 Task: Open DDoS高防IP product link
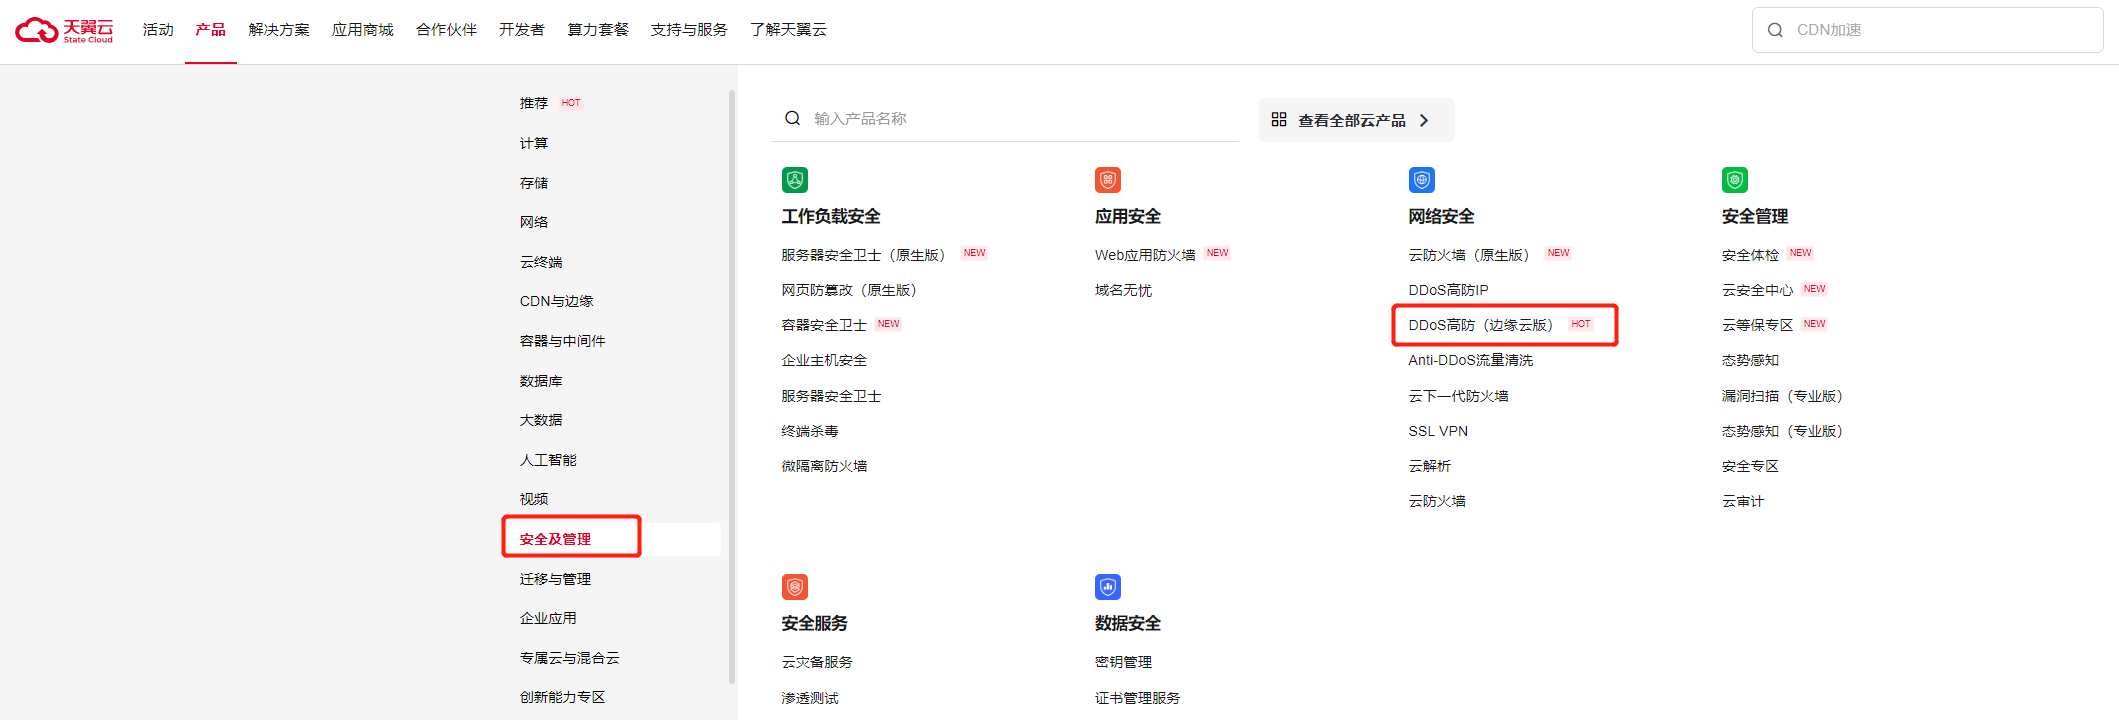click(x=1448, y=290)
